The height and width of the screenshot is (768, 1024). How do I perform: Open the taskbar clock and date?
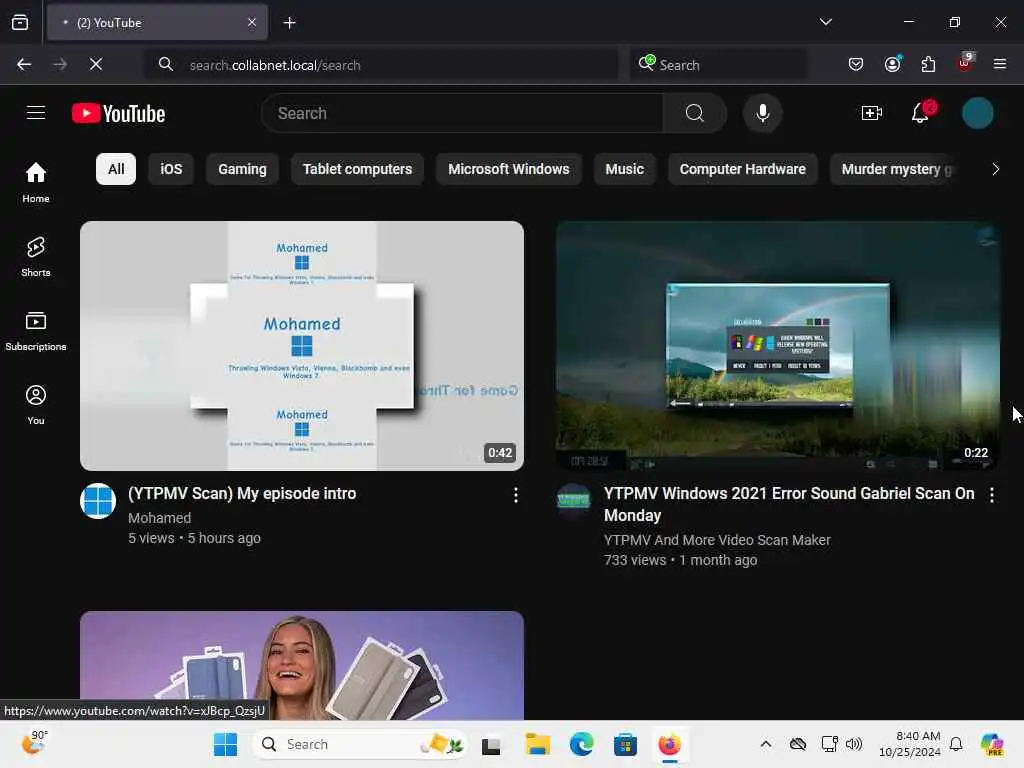[x=910, y=744]
